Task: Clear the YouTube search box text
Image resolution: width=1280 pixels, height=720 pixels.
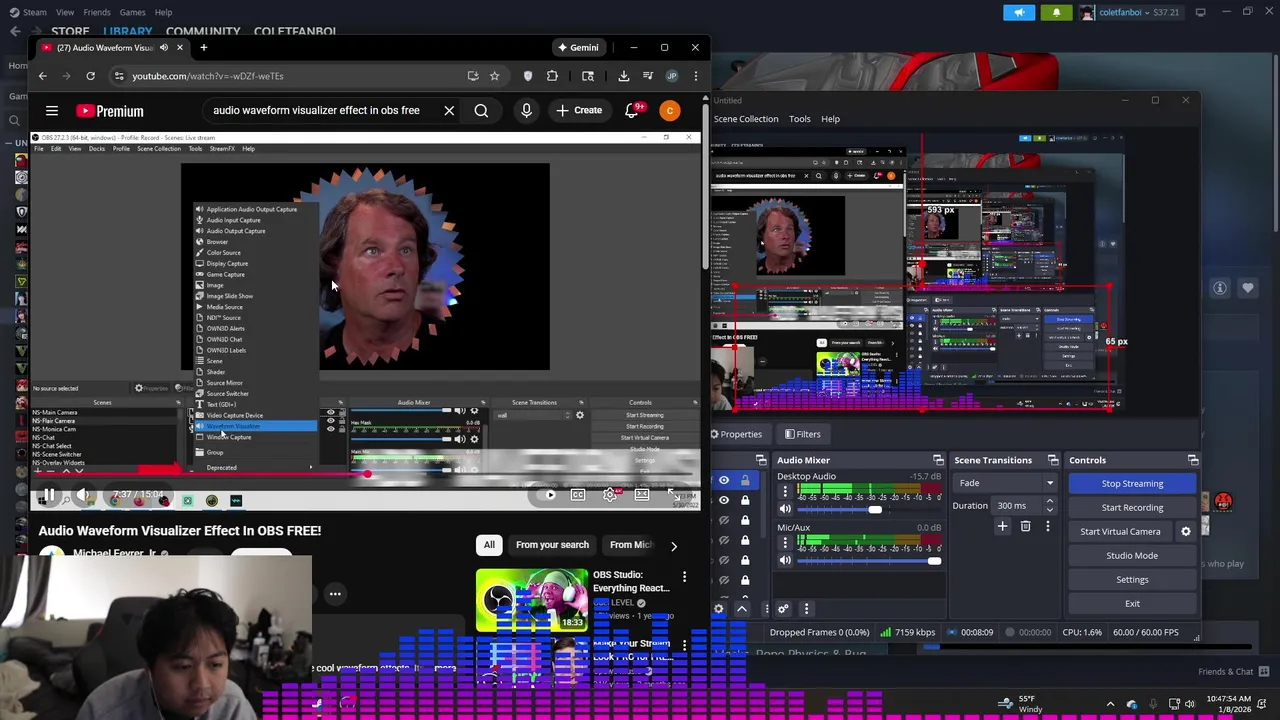Action: [x=449, y=111]
